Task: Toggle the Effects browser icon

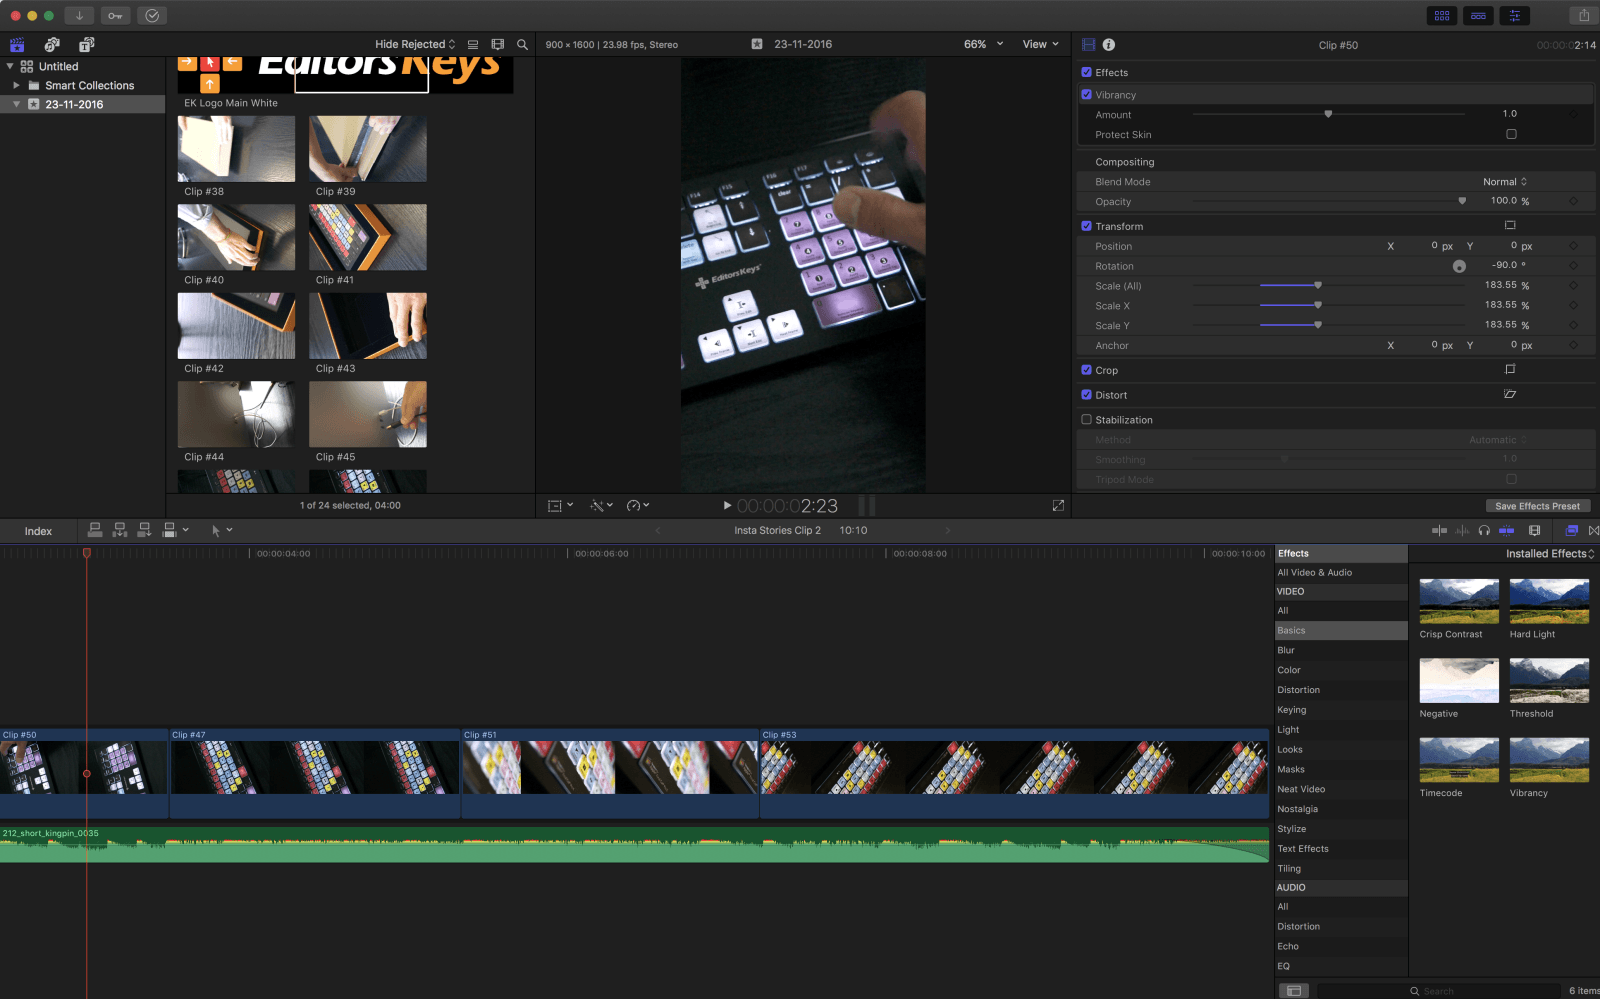Action: pyautogui.click(x=1571, y=531)
